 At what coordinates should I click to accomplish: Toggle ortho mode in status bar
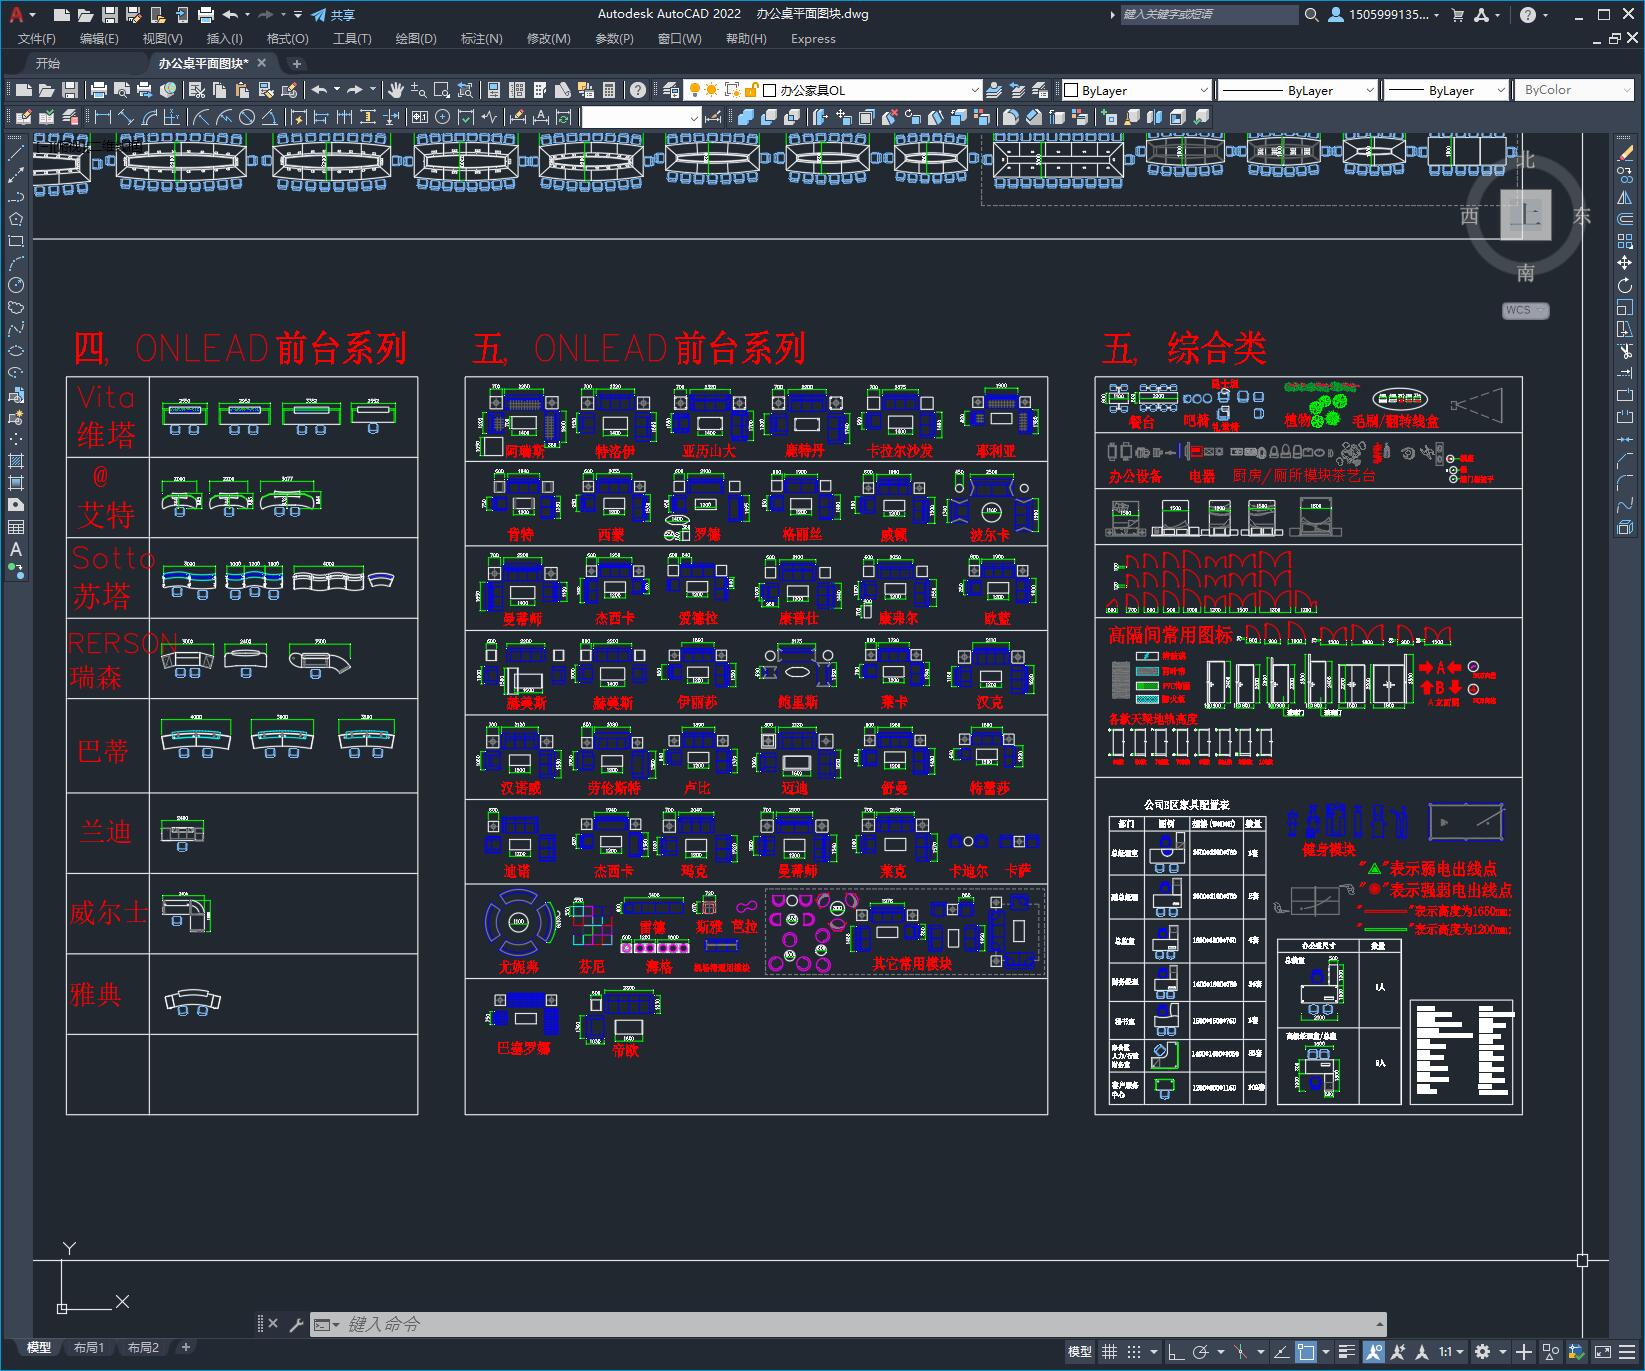[1175, 1352]
